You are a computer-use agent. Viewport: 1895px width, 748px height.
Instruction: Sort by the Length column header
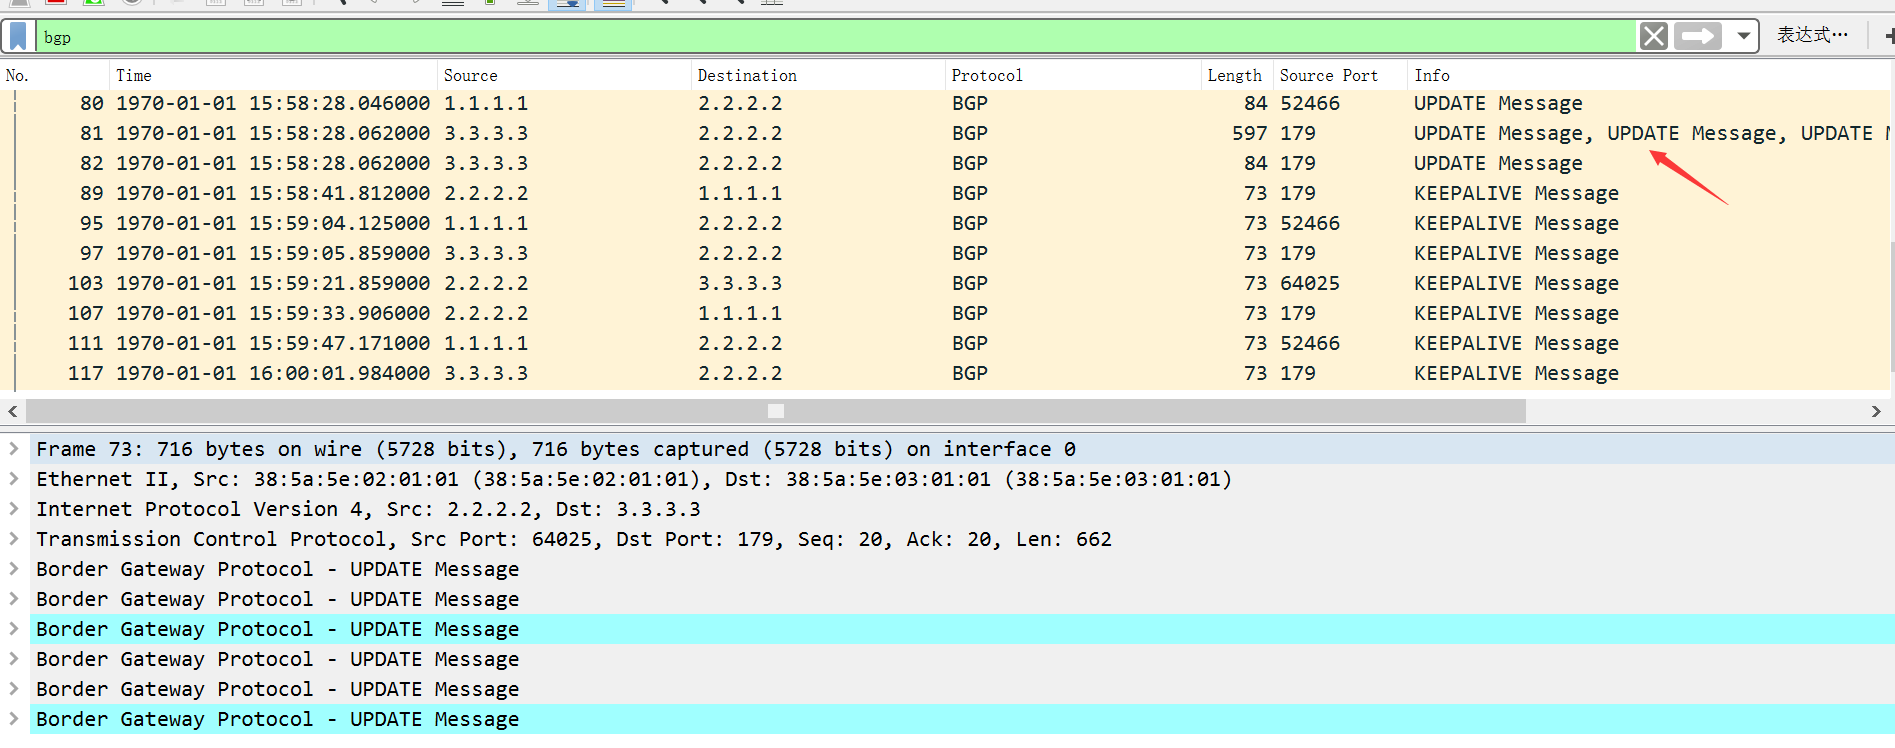coord(1237,75)
